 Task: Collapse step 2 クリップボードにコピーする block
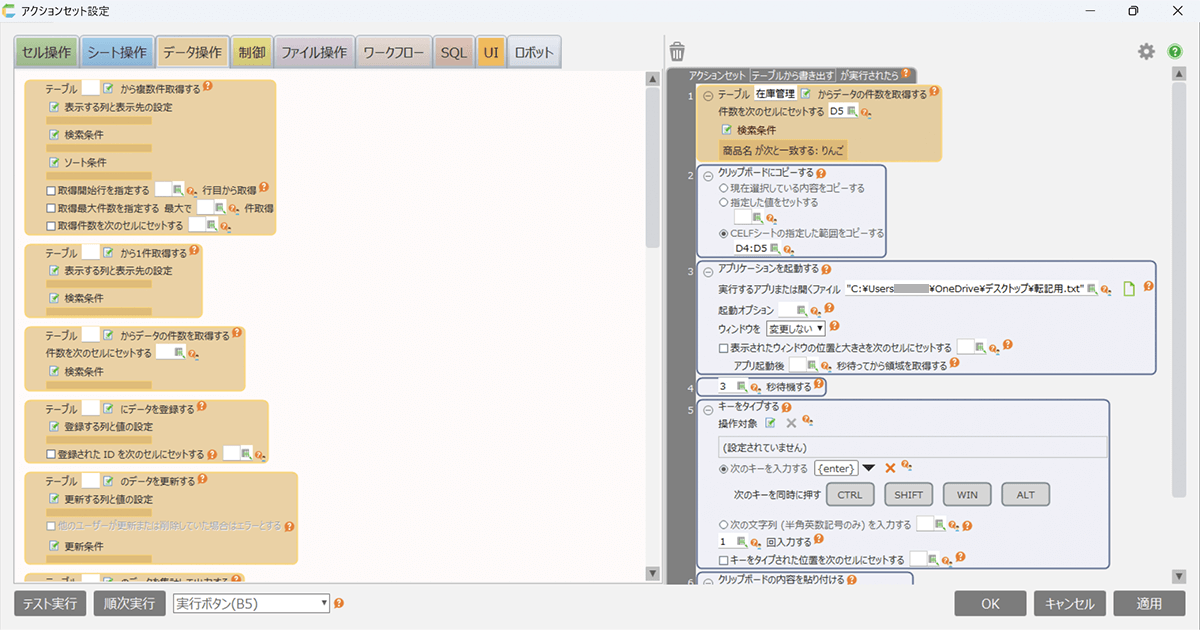point(708,174)
